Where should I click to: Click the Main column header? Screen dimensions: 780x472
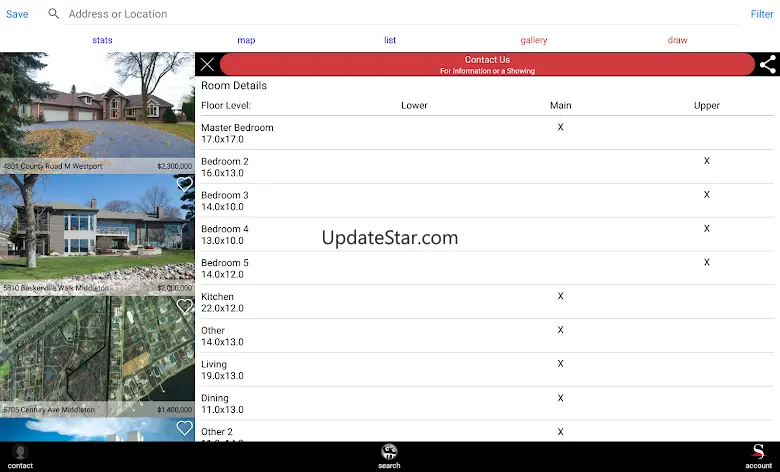pos(561,105)
